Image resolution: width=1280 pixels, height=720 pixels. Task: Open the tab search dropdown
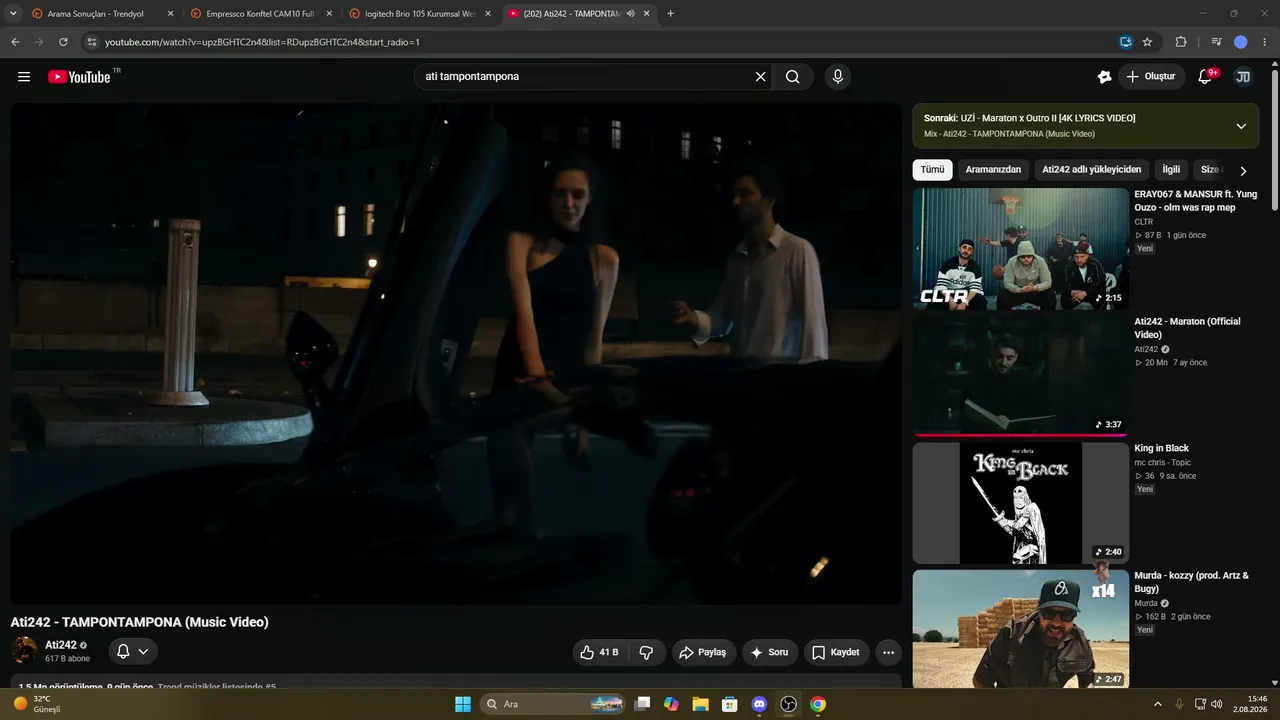point(13,14)
